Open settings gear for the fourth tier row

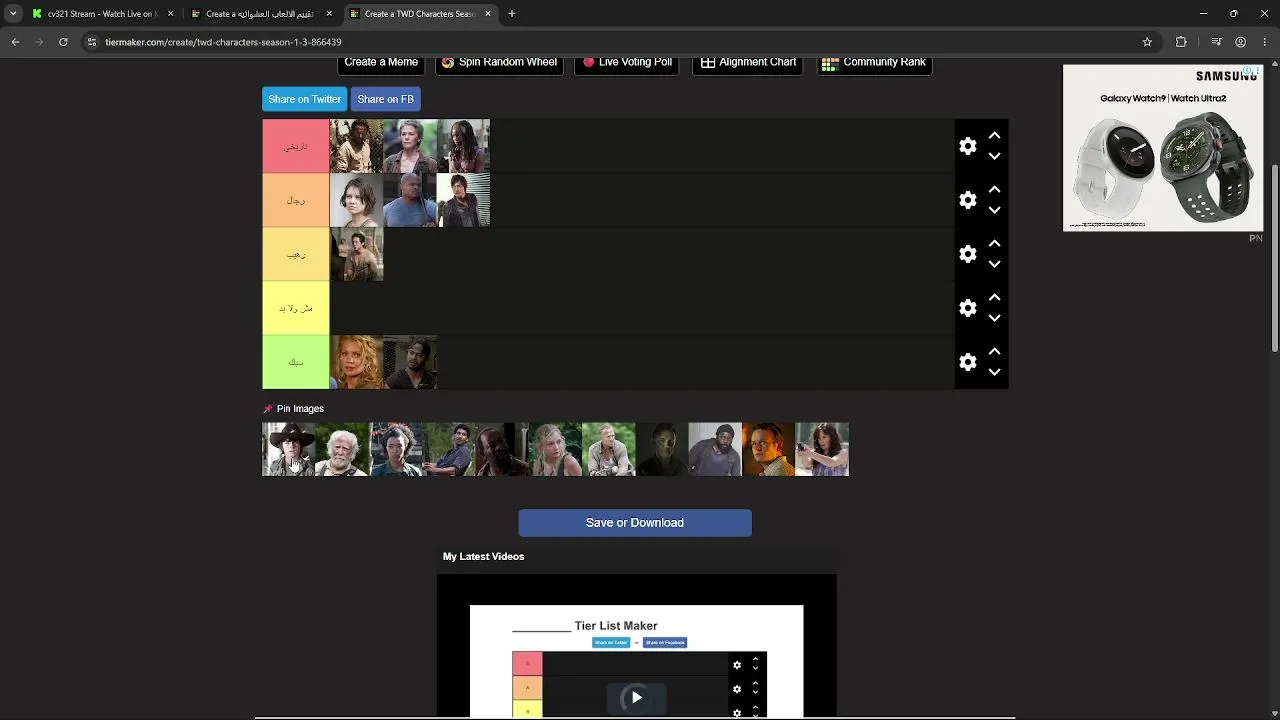[967, 308]
